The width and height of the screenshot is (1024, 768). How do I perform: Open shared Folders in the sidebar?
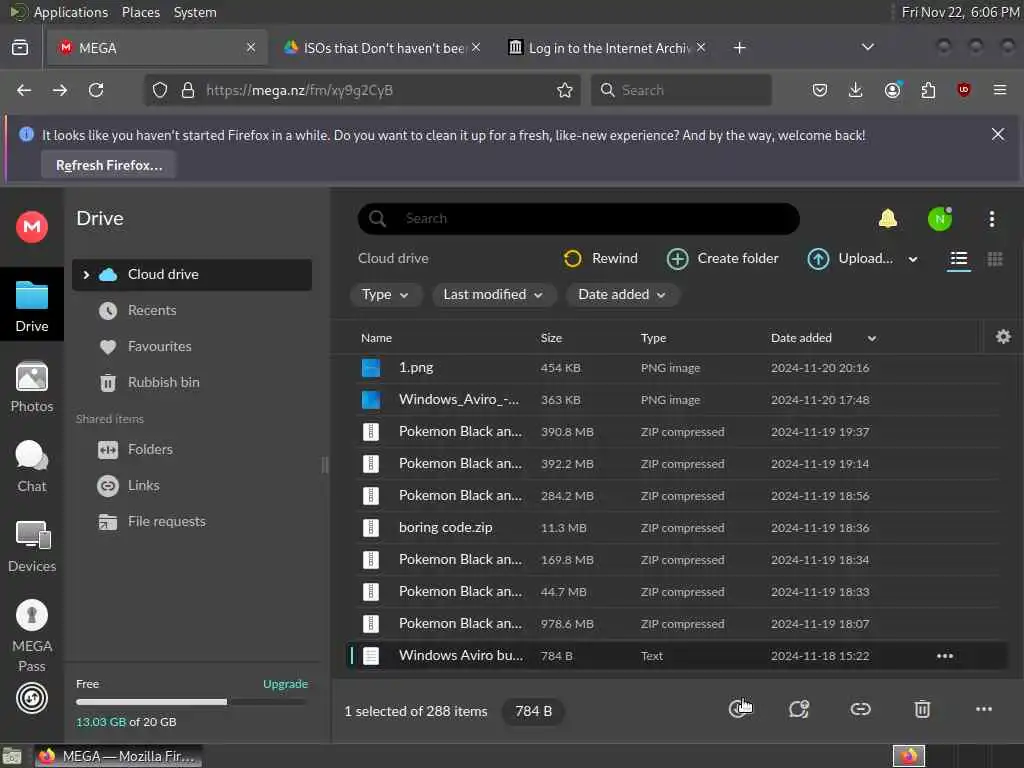[x=191, y=450]
